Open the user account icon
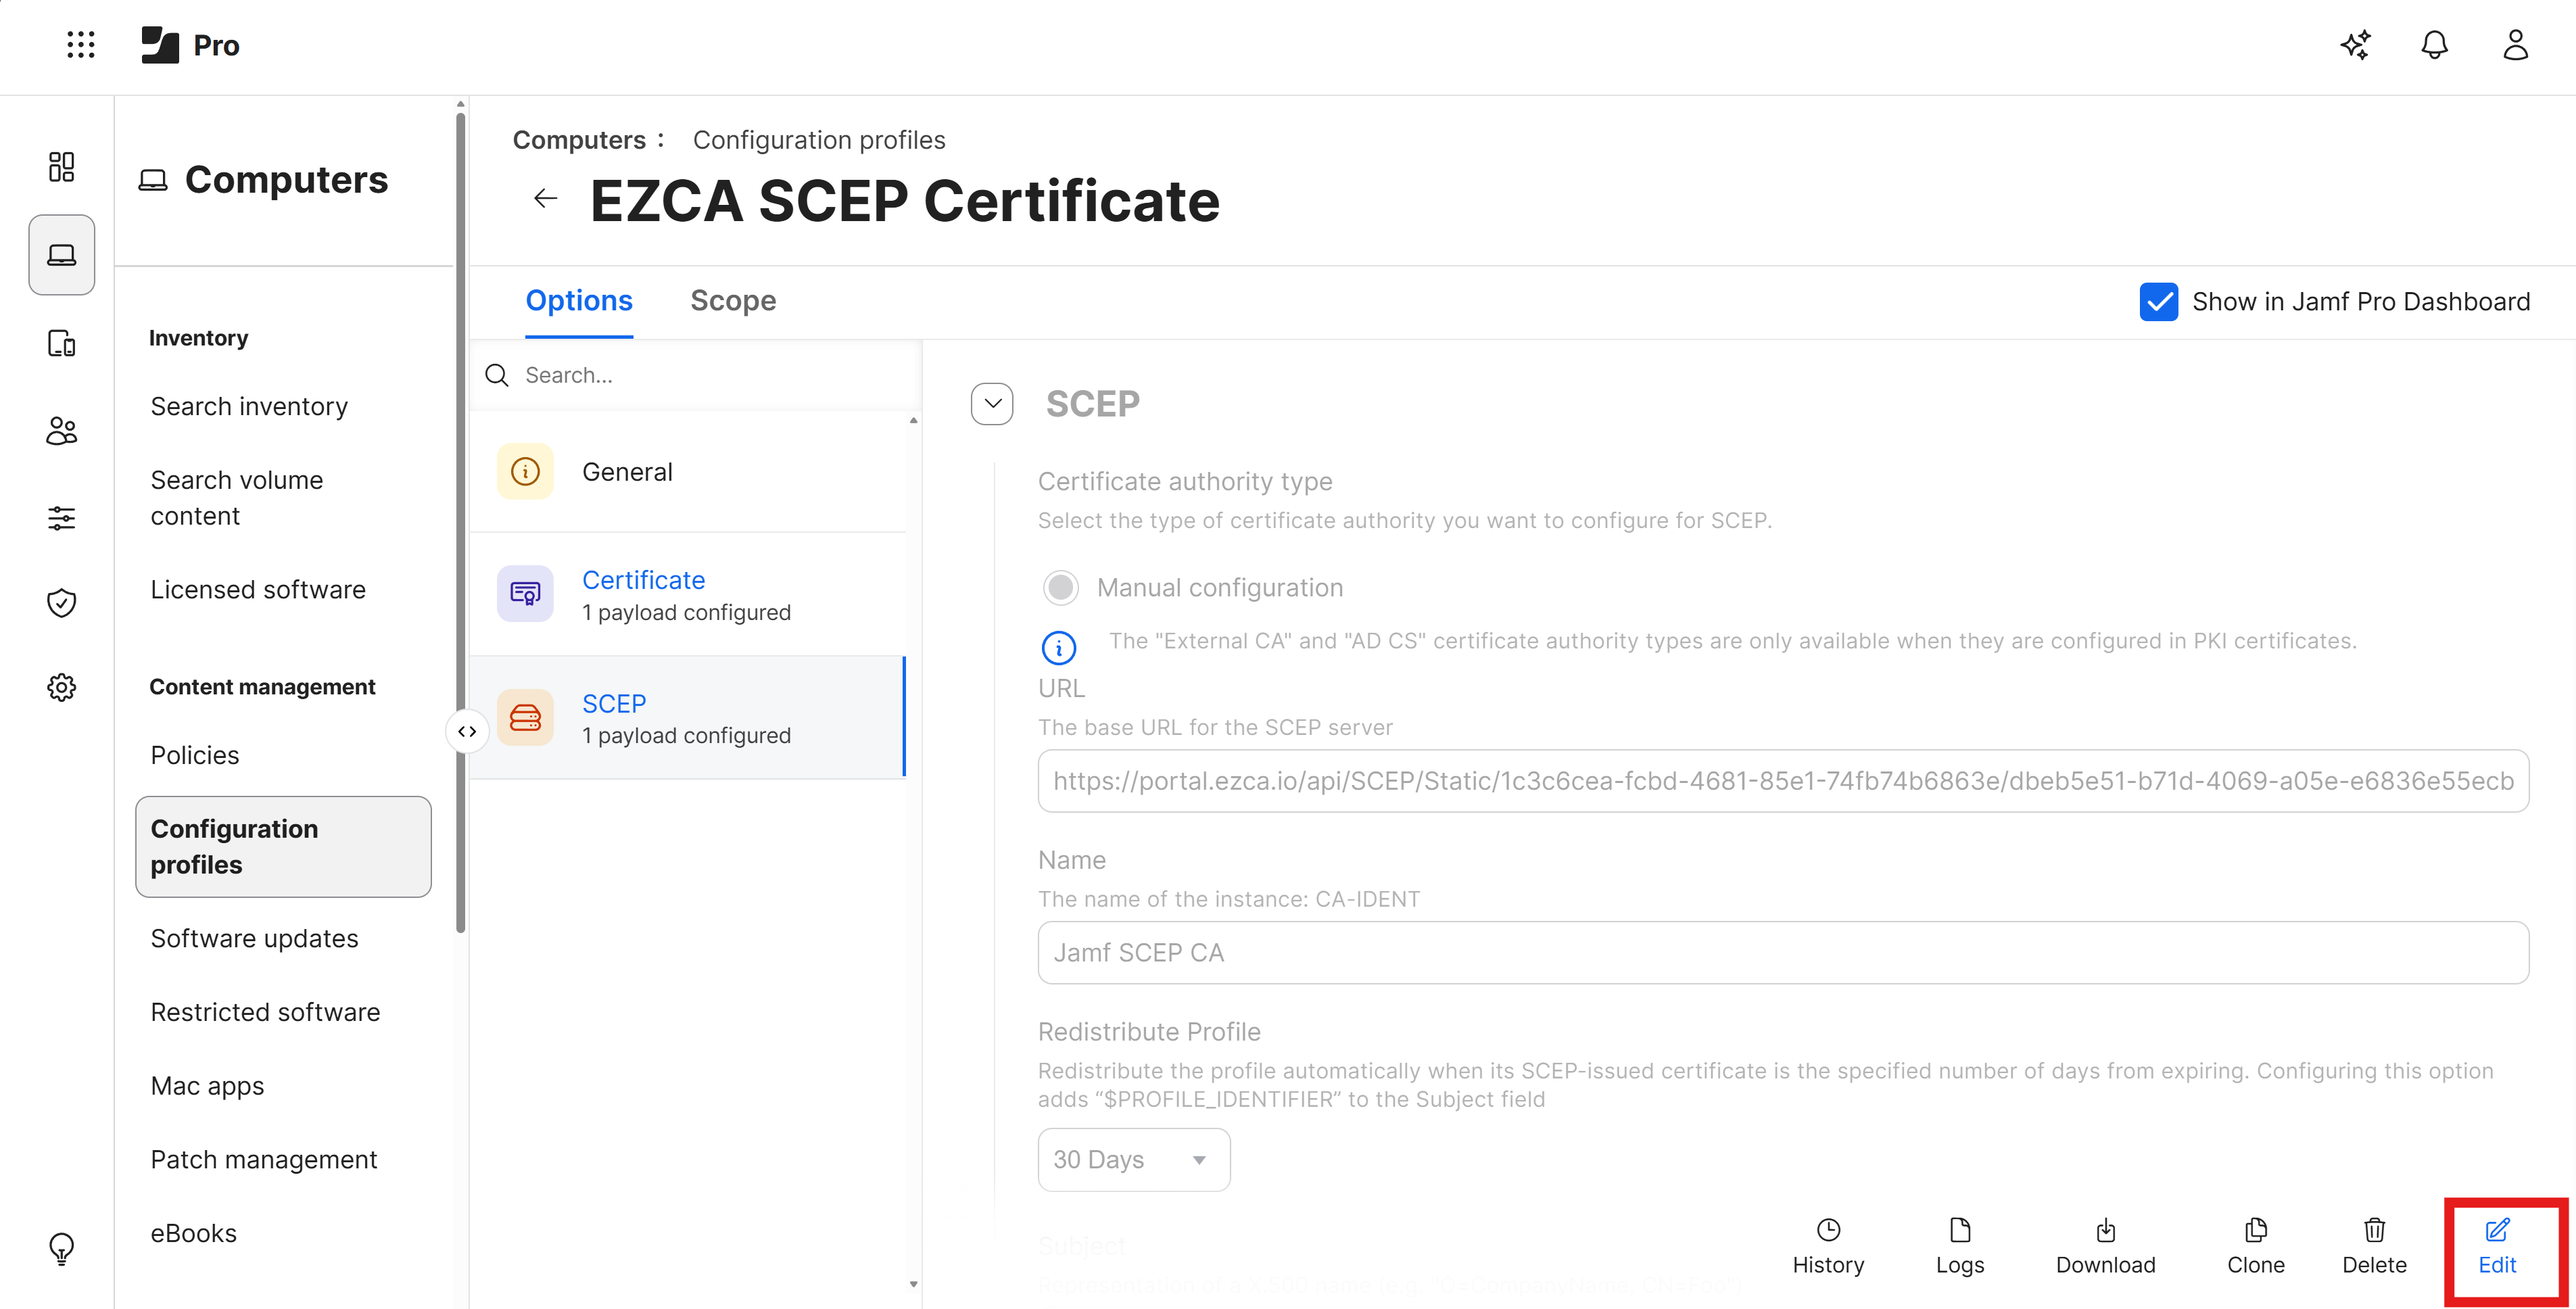Image resolution: width=2576 pixels, height=1309 pixels. [2515, 45]
